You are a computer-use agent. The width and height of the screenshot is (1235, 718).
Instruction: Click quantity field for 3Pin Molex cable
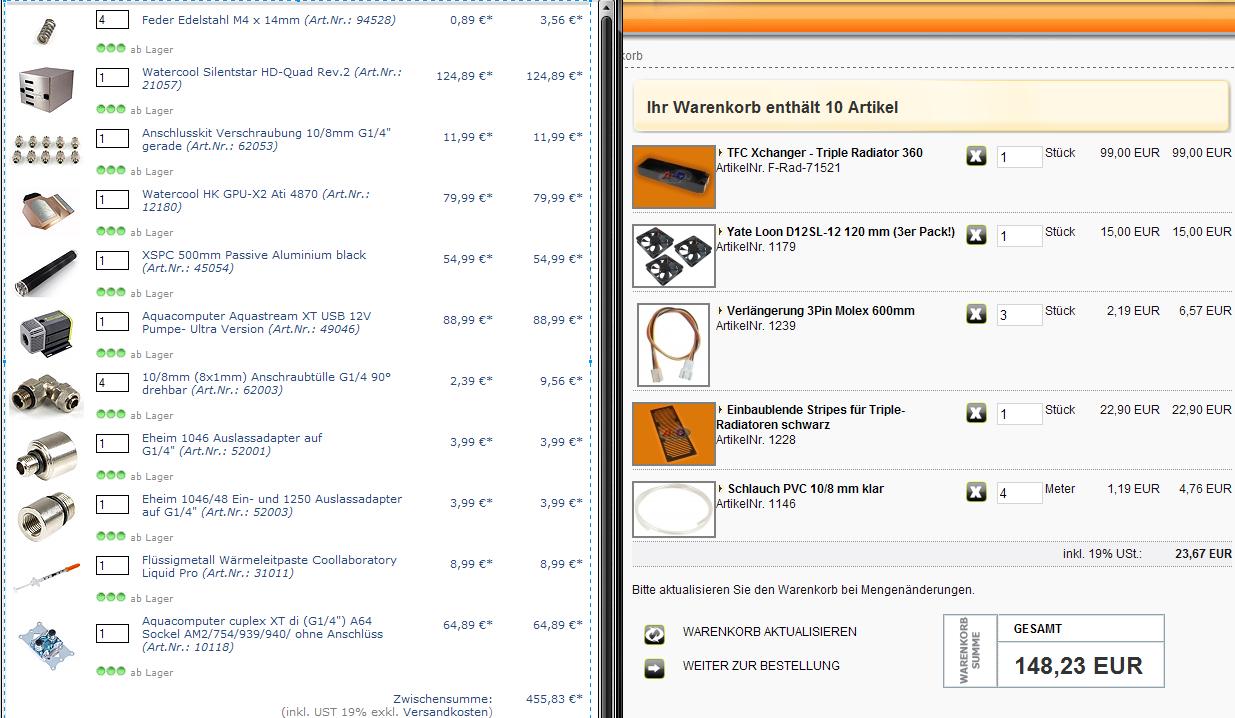click(x=1019, y=315)
